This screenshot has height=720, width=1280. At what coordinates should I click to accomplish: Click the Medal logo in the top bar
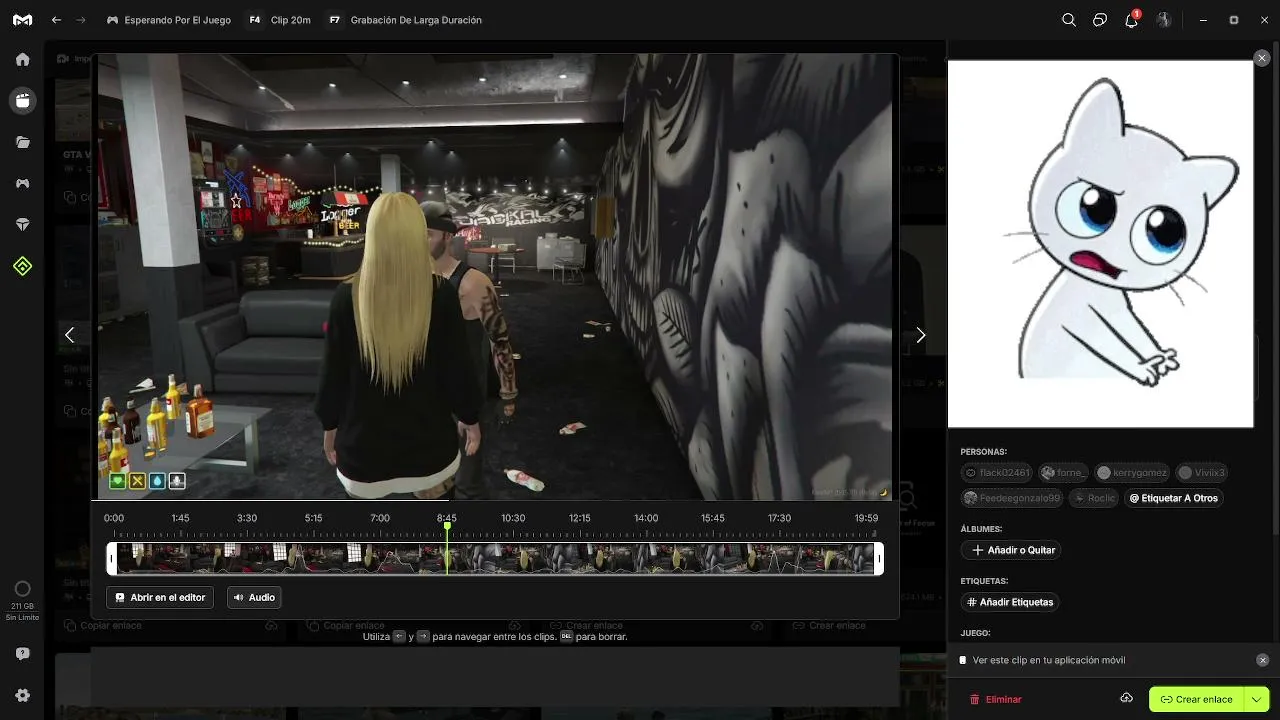click(x=22, y=20)
